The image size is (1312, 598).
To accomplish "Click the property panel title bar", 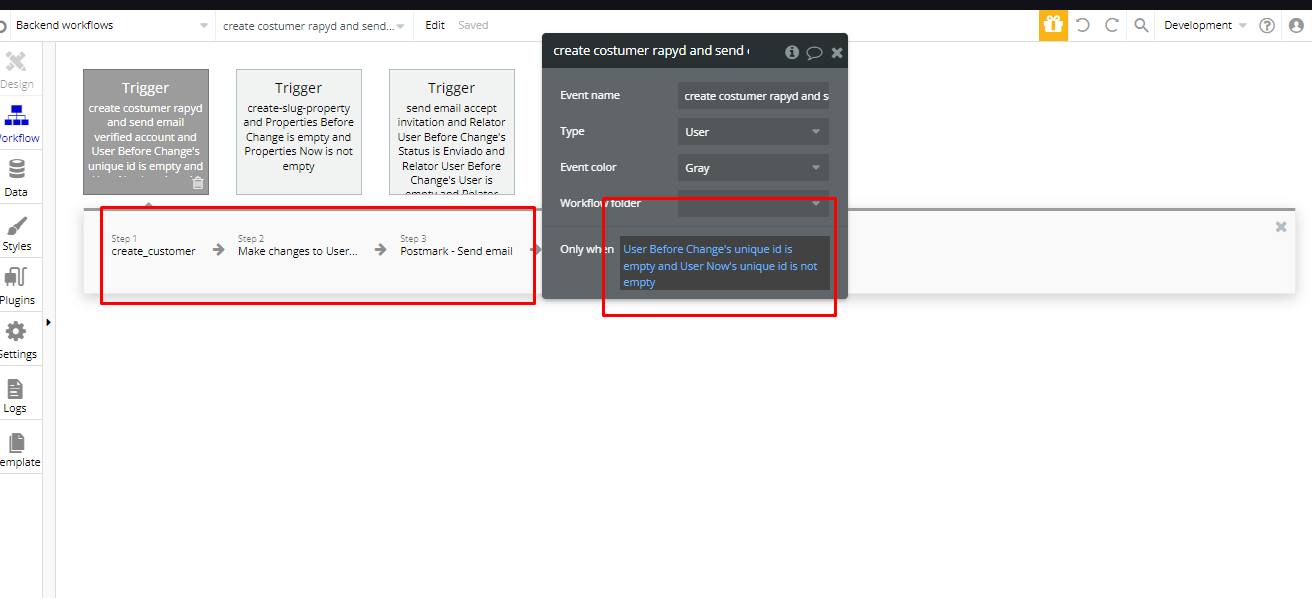I will click(x=650, y=51).
